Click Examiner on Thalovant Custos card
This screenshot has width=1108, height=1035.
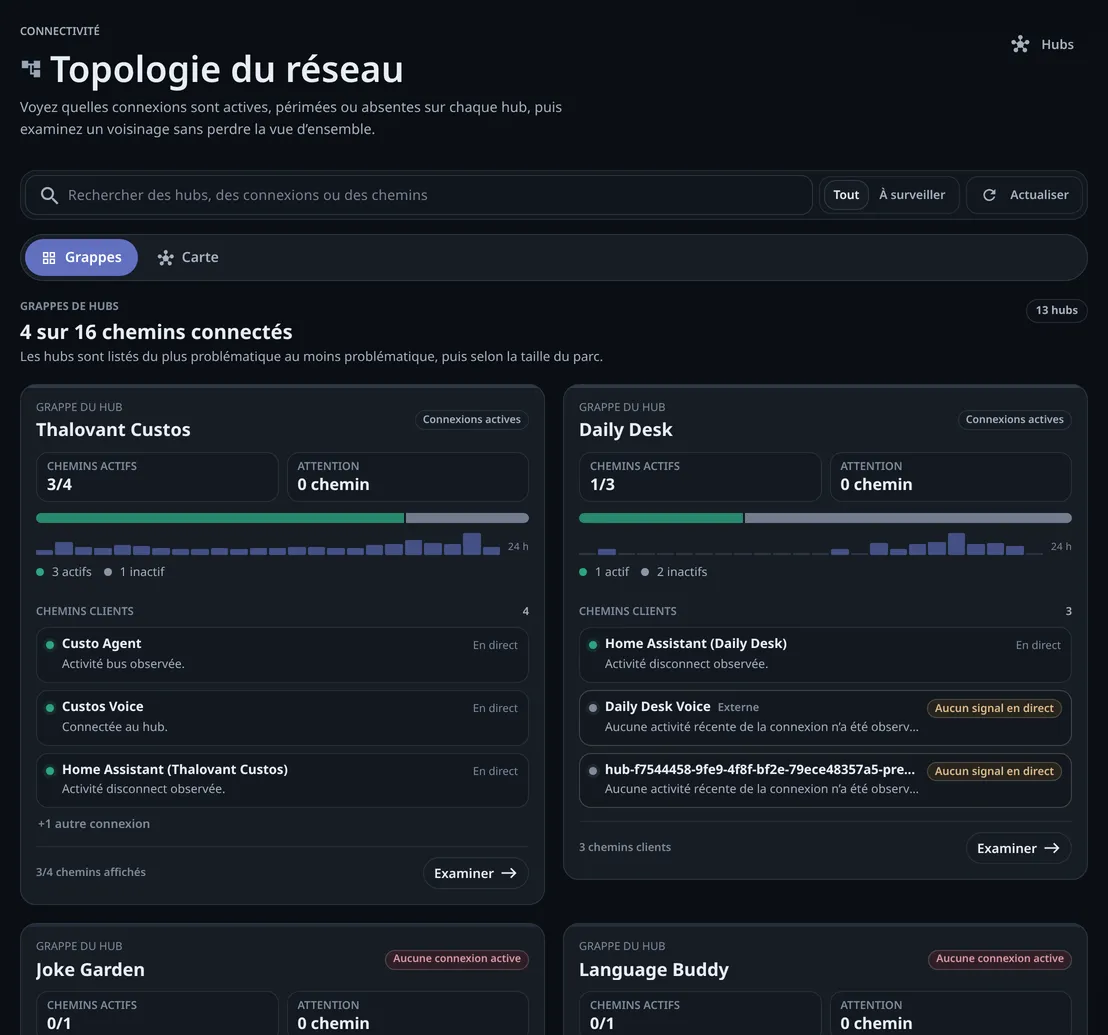click(476, 873)
